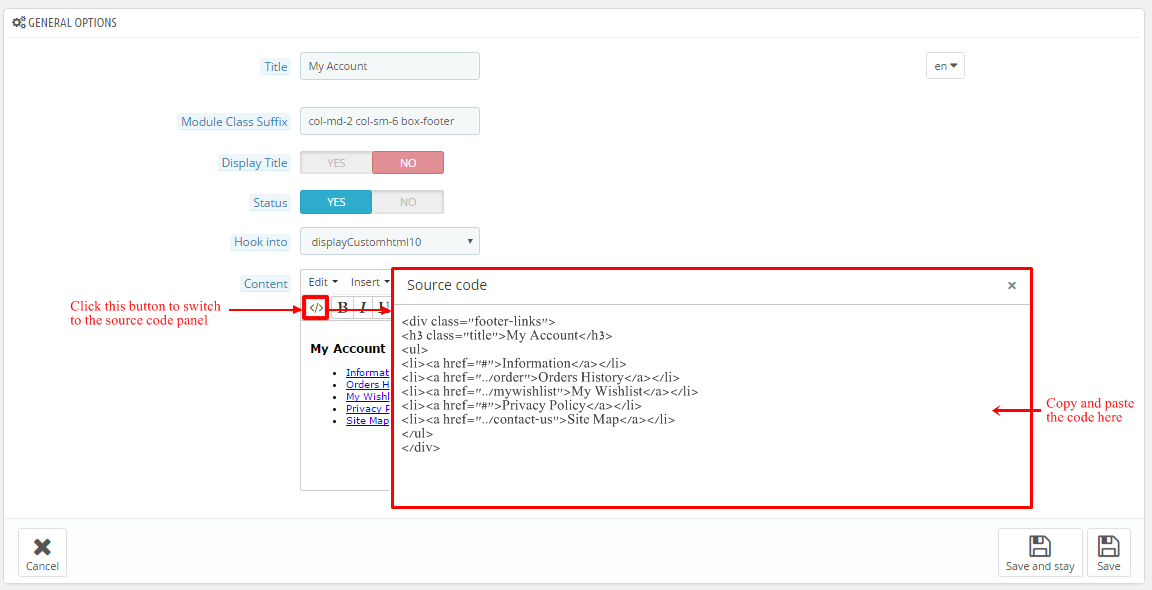Click the Cancel X icon
The height and width of the screenshot is (590, 1152).
43,546
